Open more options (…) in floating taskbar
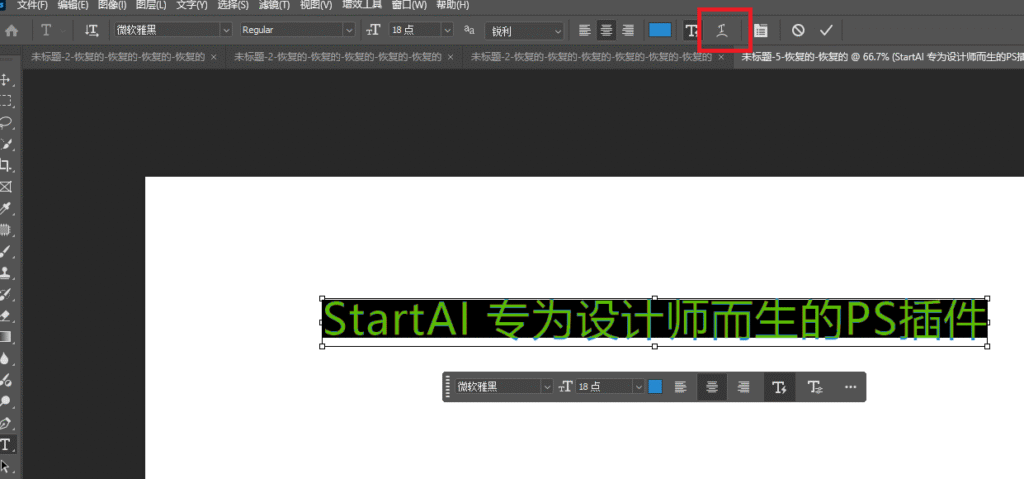This screenshot has width=1024, height=479. click(850, 387)
